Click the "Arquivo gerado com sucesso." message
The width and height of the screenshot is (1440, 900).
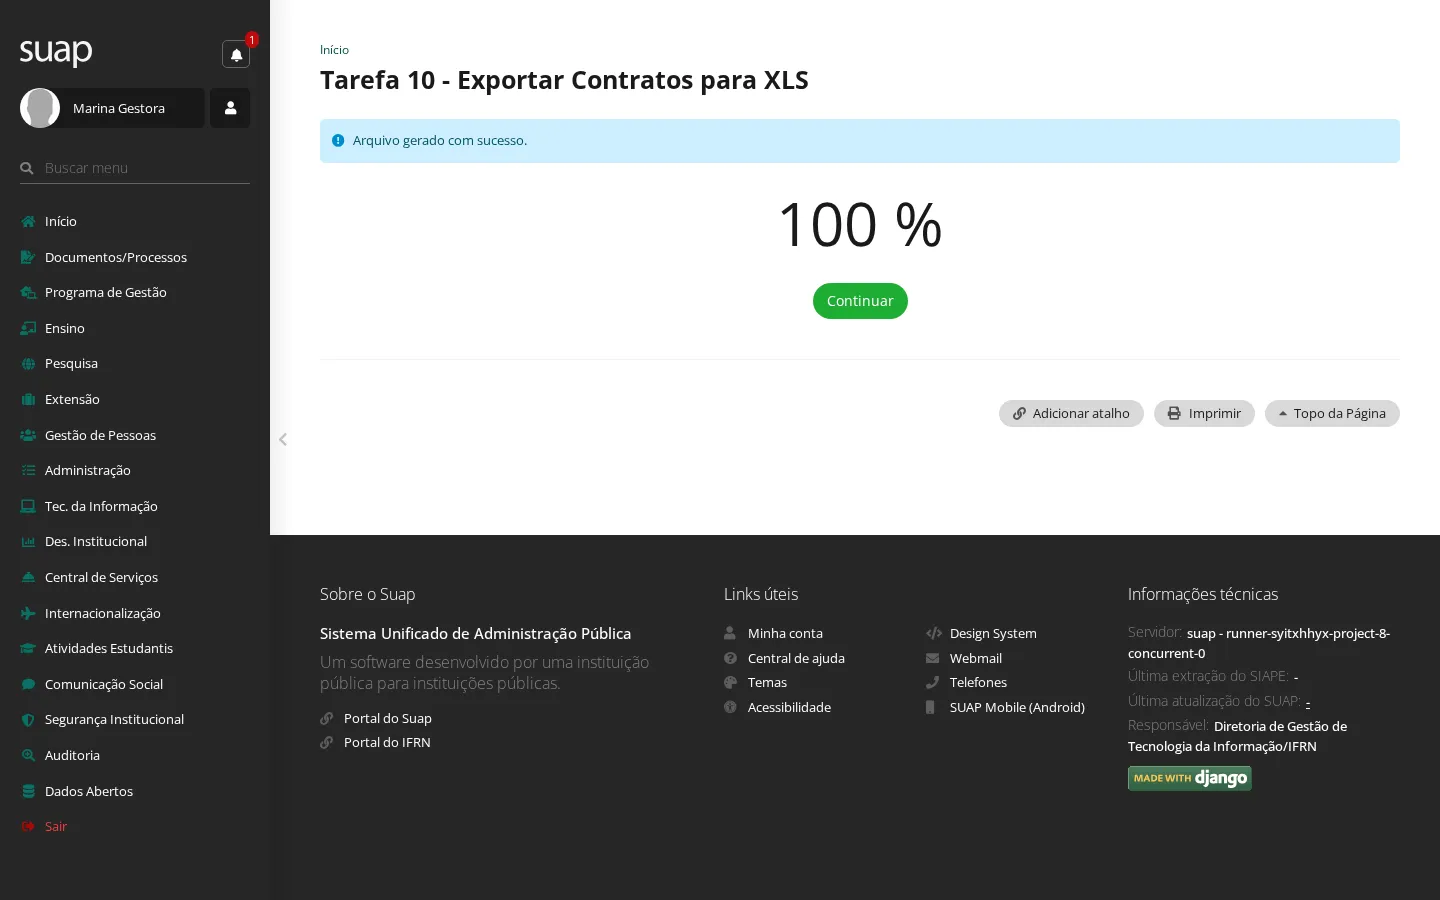point(440,141)
